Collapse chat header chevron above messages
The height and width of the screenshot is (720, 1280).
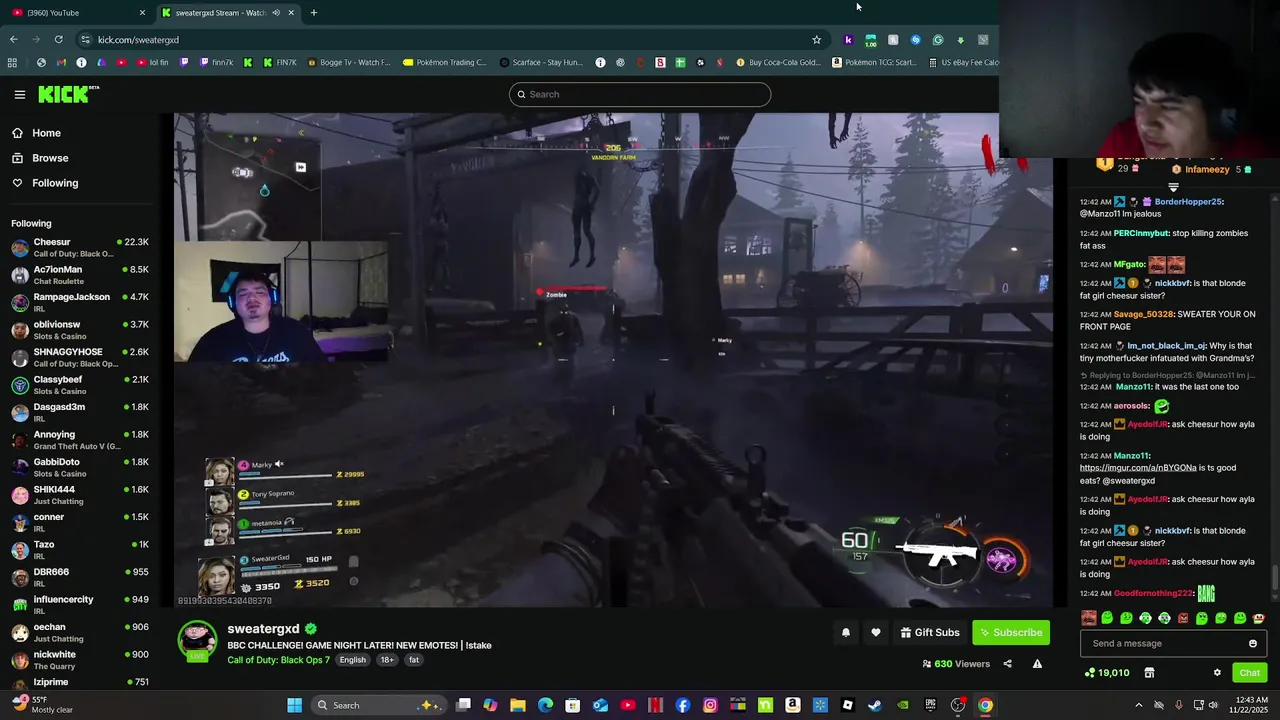click(1173, 187)
